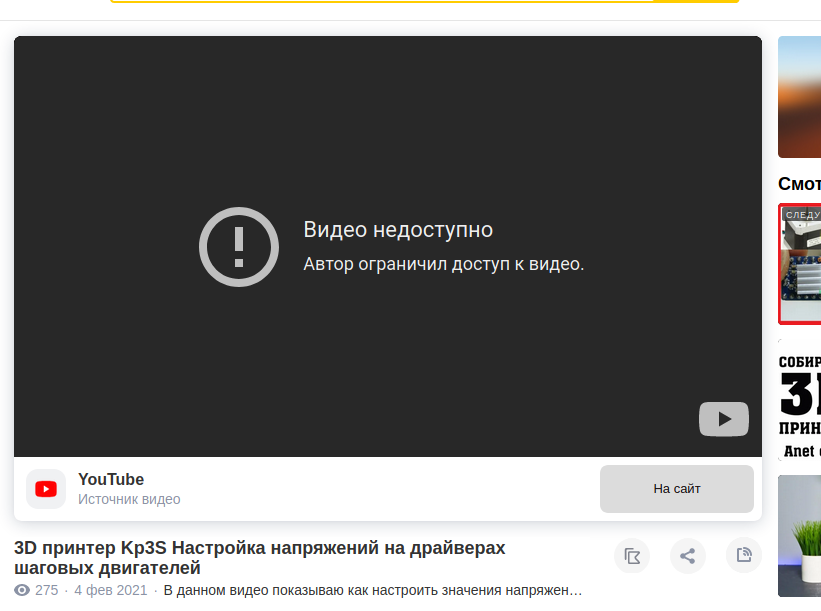
Task: Click the add to collection icon
Action: (632, 556)
